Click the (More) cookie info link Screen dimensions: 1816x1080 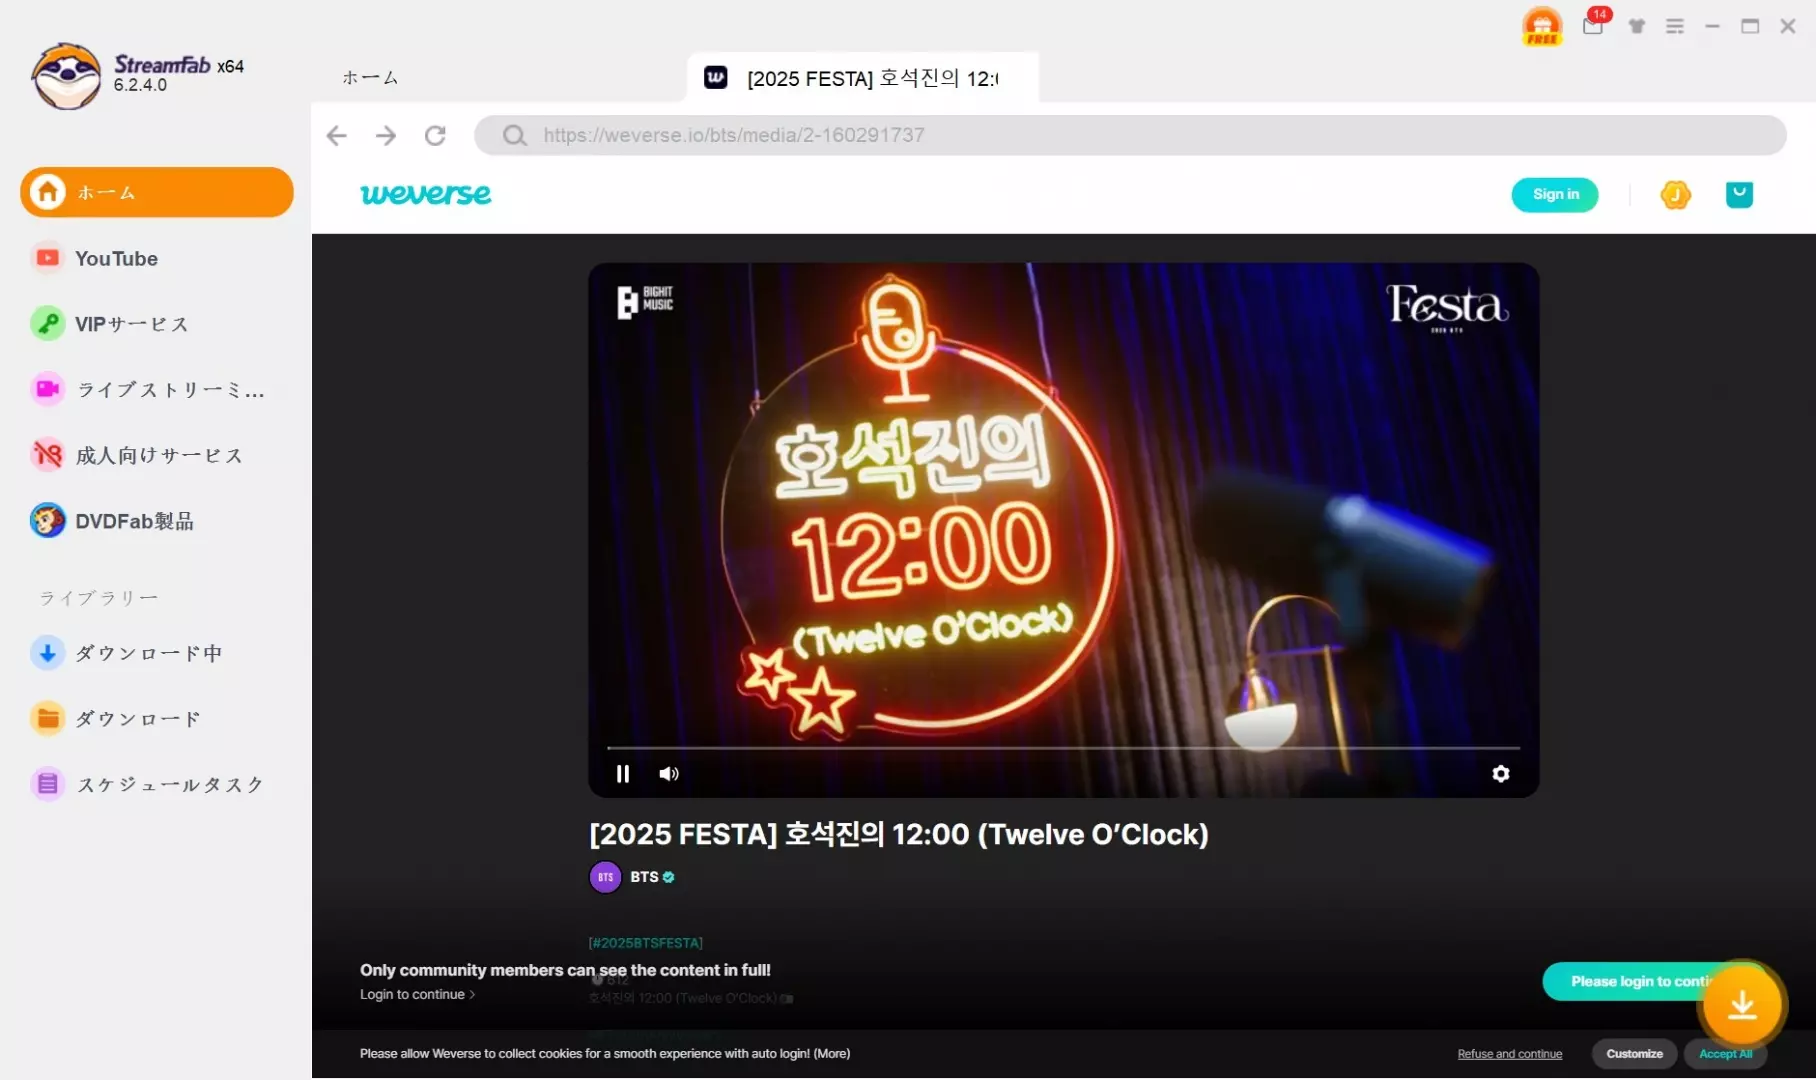[x=832, y=1054]
